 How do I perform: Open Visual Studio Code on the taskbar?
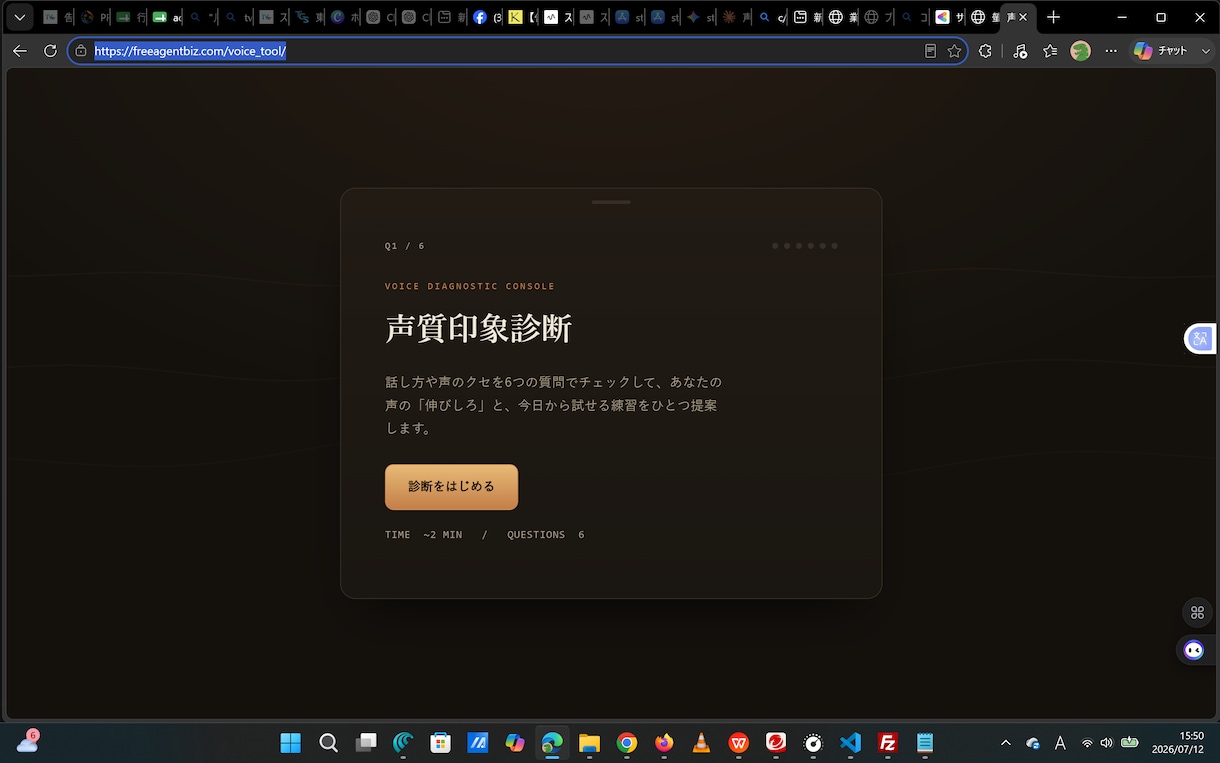pos(850,743)
